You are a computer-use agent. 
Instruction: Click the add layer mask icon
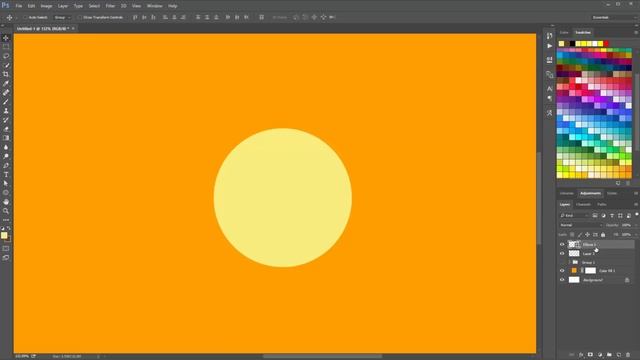590,355
